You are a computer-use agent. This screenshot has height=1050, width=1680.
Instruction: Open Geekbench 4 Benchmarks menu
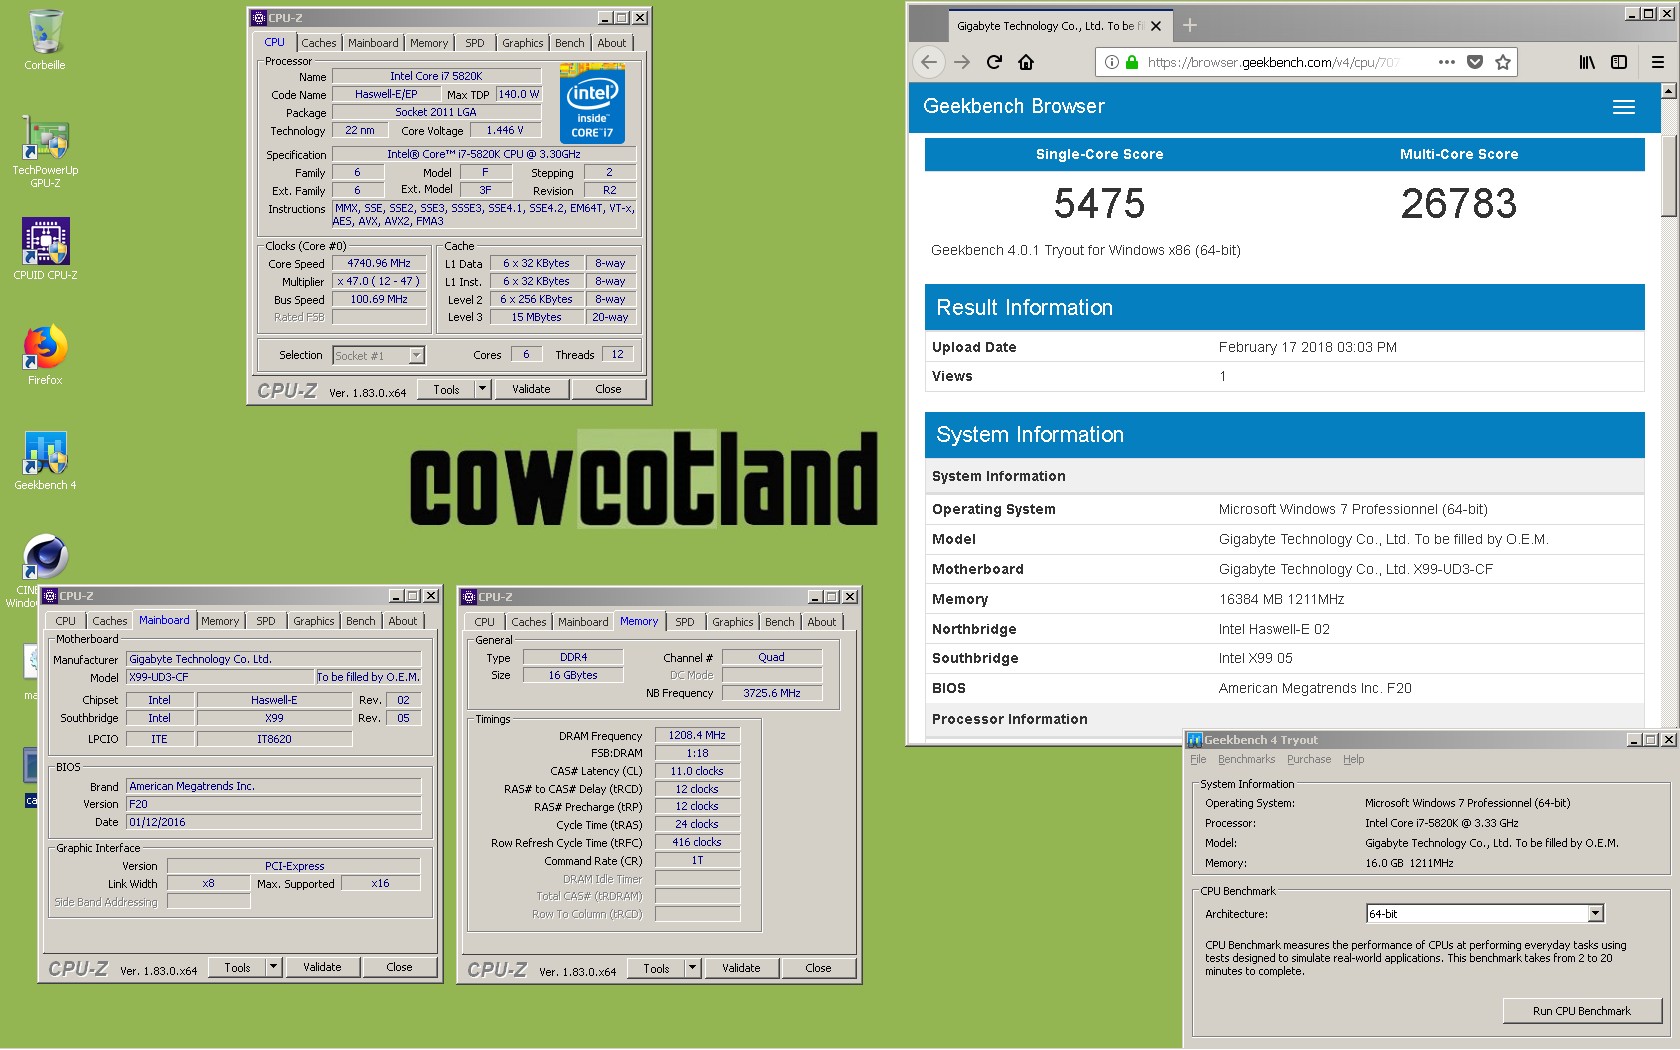1247,760
